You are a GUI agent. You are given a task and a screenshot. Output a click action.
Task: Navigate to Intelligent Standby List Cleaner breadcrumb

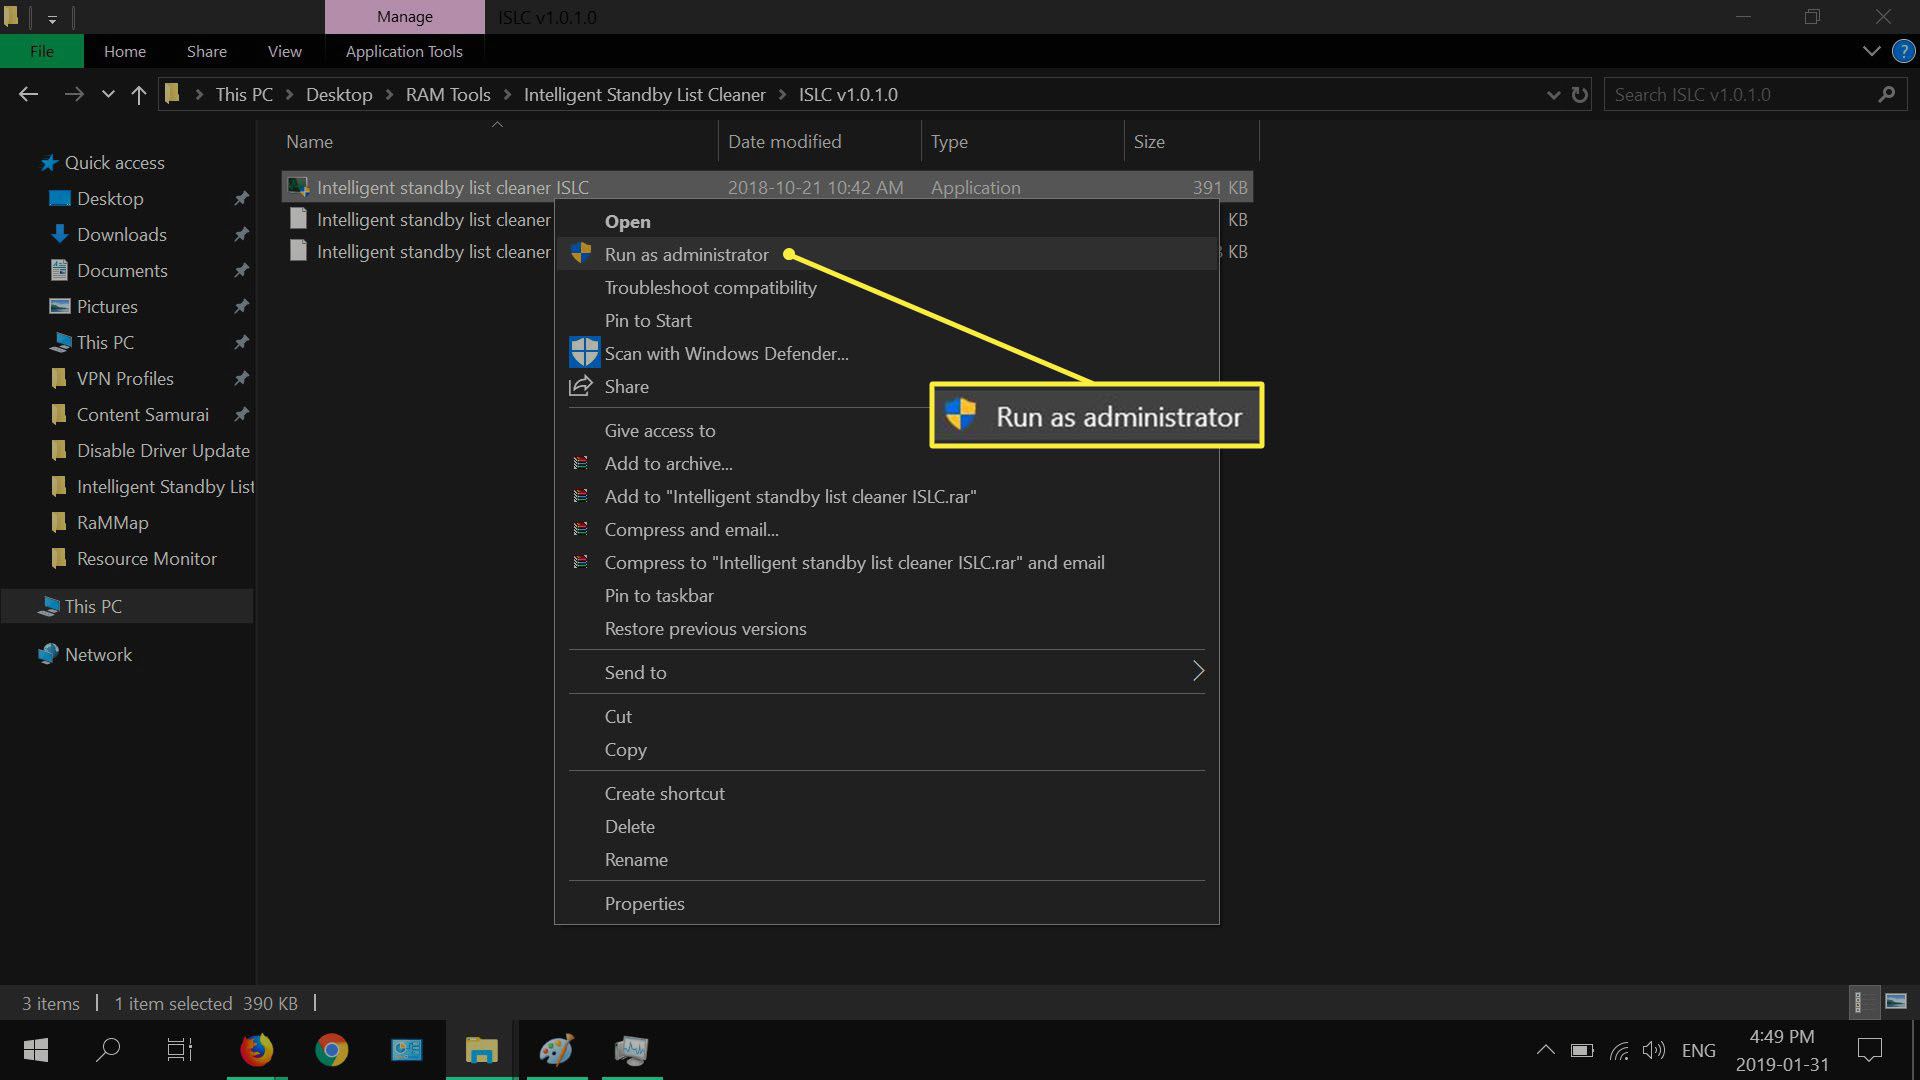point(645,95)
